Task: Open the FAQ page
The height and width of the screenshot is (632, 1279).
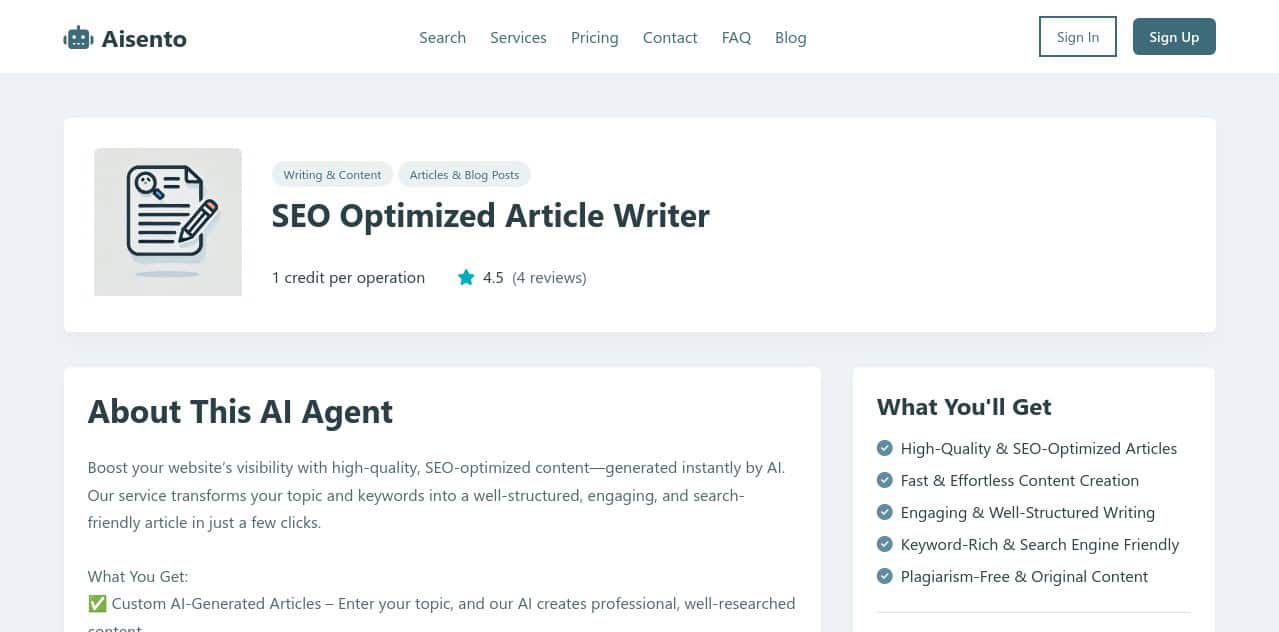Action: click(x=736, y=37)
